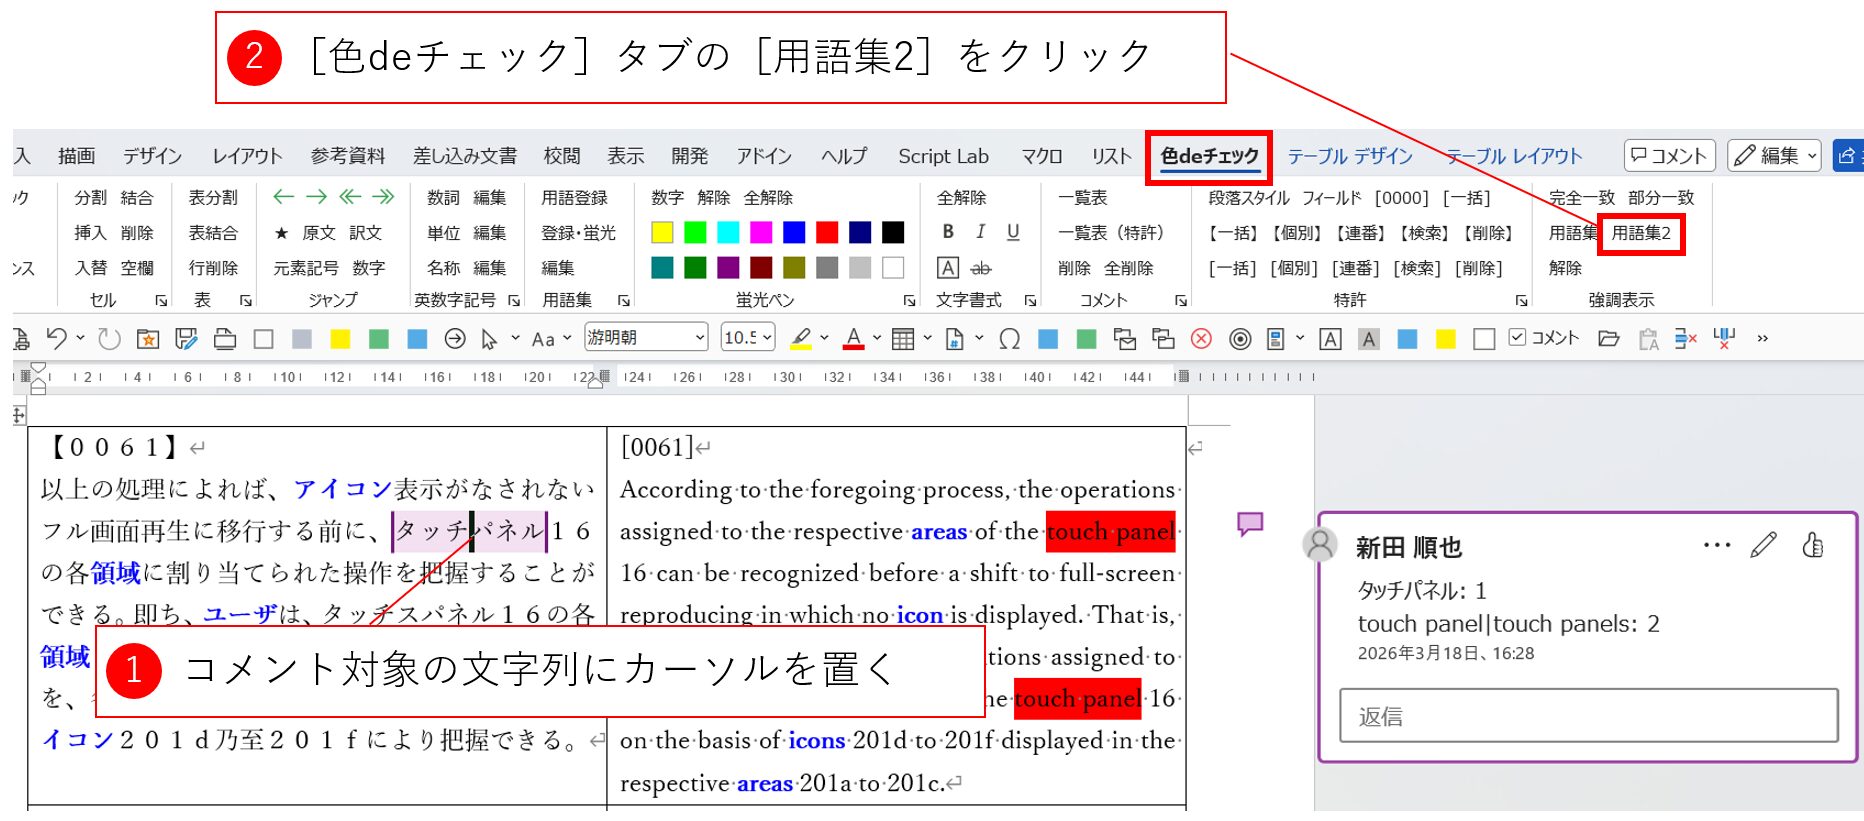Screen dimensions: 1864x821
Task: Click the pencil edit icon in comment
Action: coord(1763,545)
